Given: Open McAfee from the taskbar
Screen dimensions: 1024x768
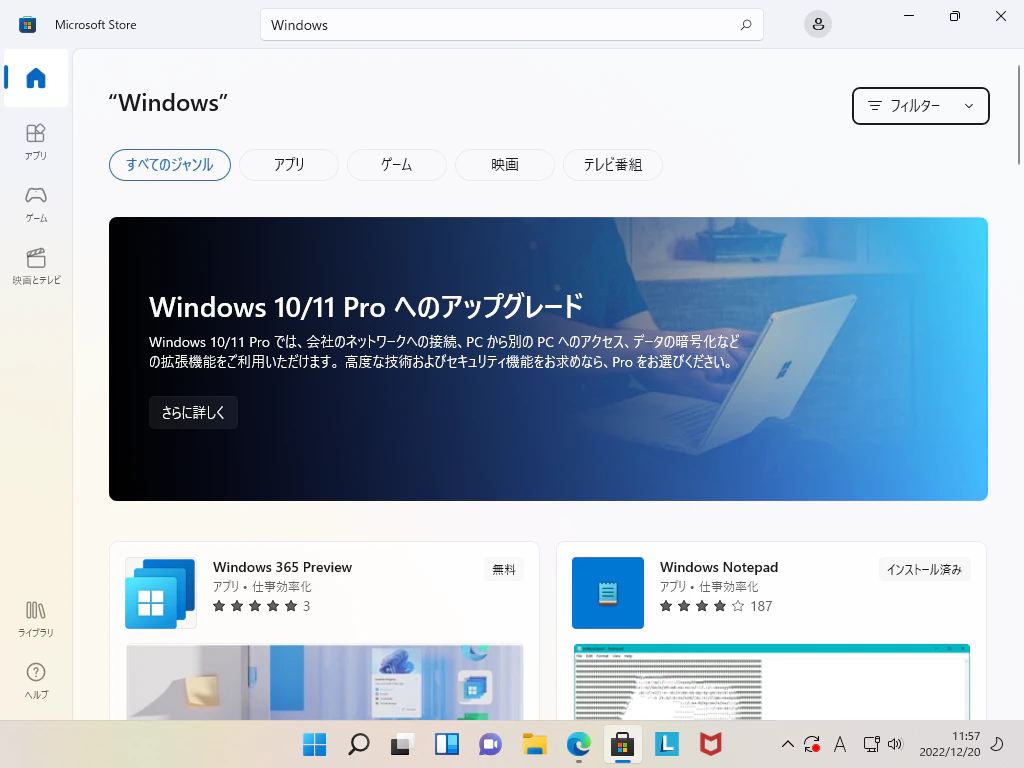Looking at the screenshot, I should tap(711, 744).
